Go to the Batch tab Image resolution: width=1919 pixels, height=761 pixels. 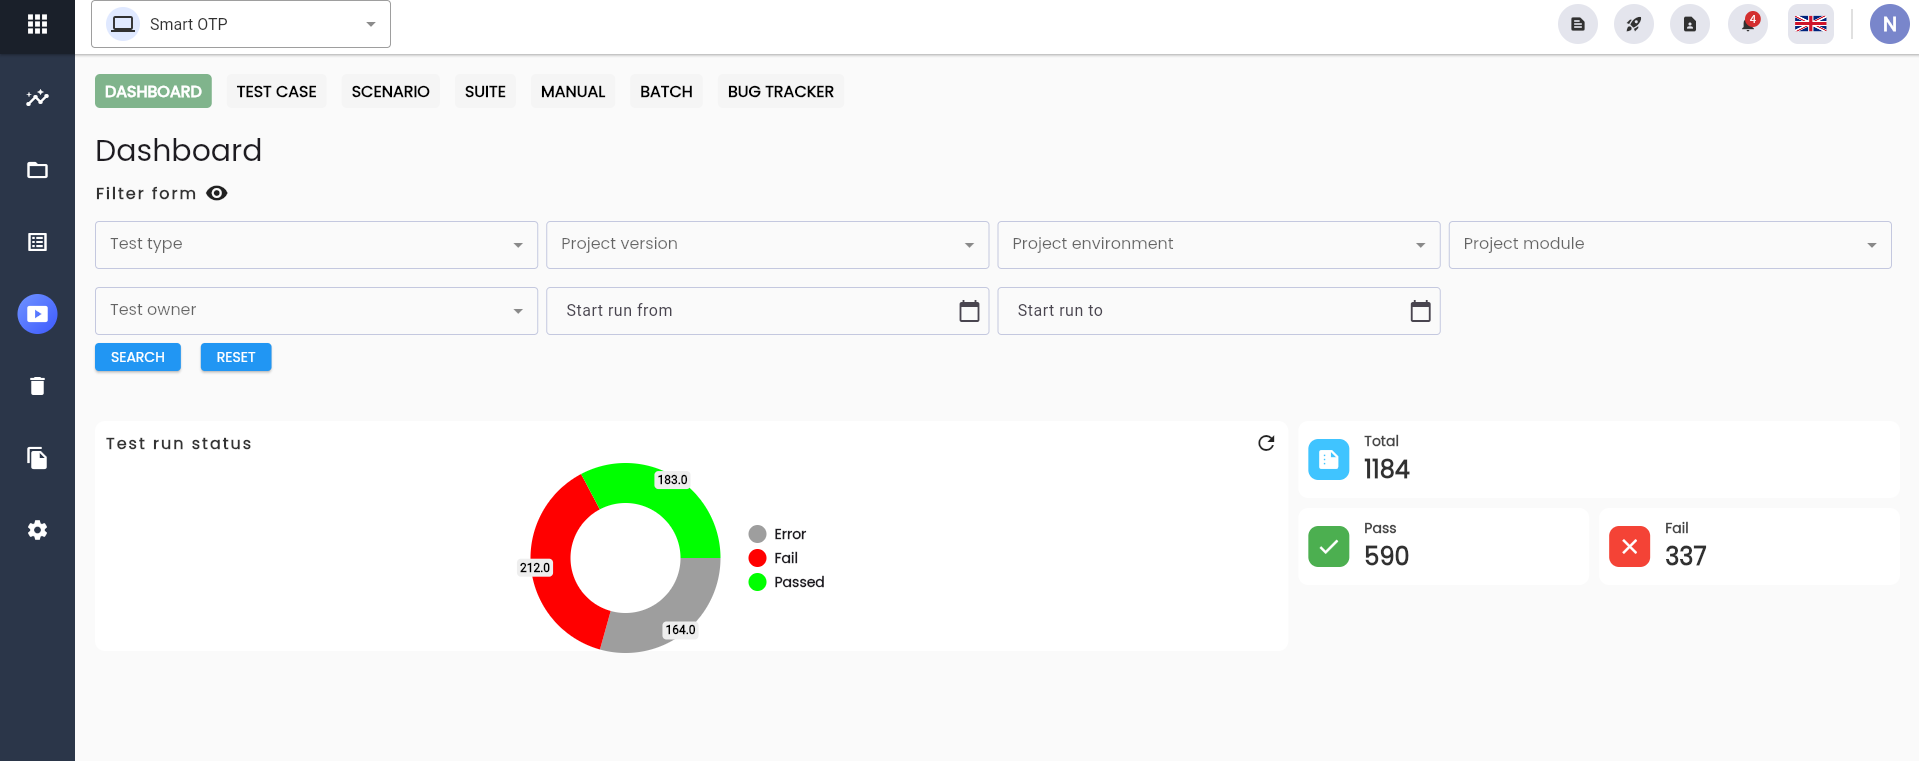point(666,91)
